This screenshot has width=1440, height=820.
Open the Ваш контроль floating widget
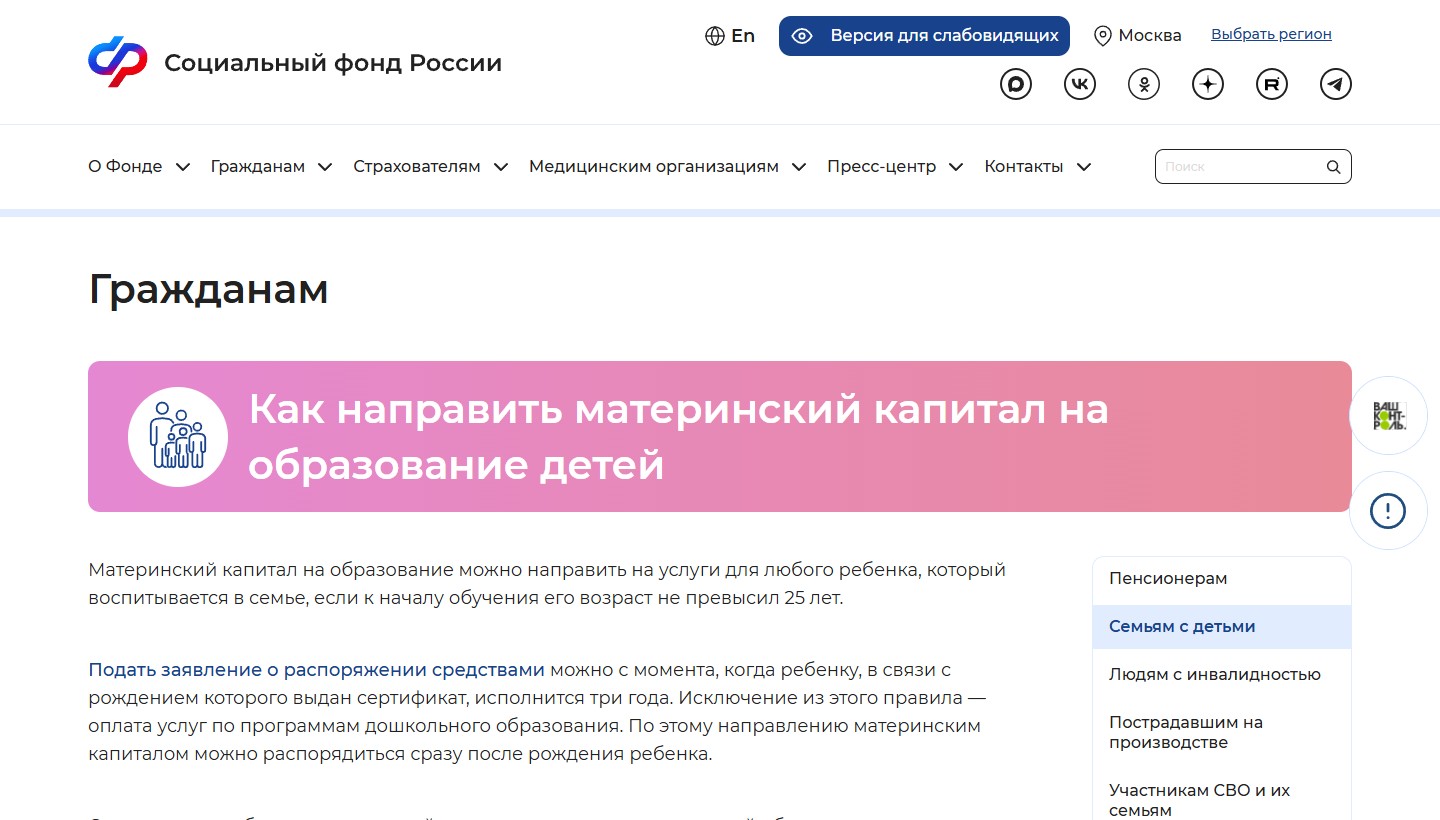[1388, 415]
